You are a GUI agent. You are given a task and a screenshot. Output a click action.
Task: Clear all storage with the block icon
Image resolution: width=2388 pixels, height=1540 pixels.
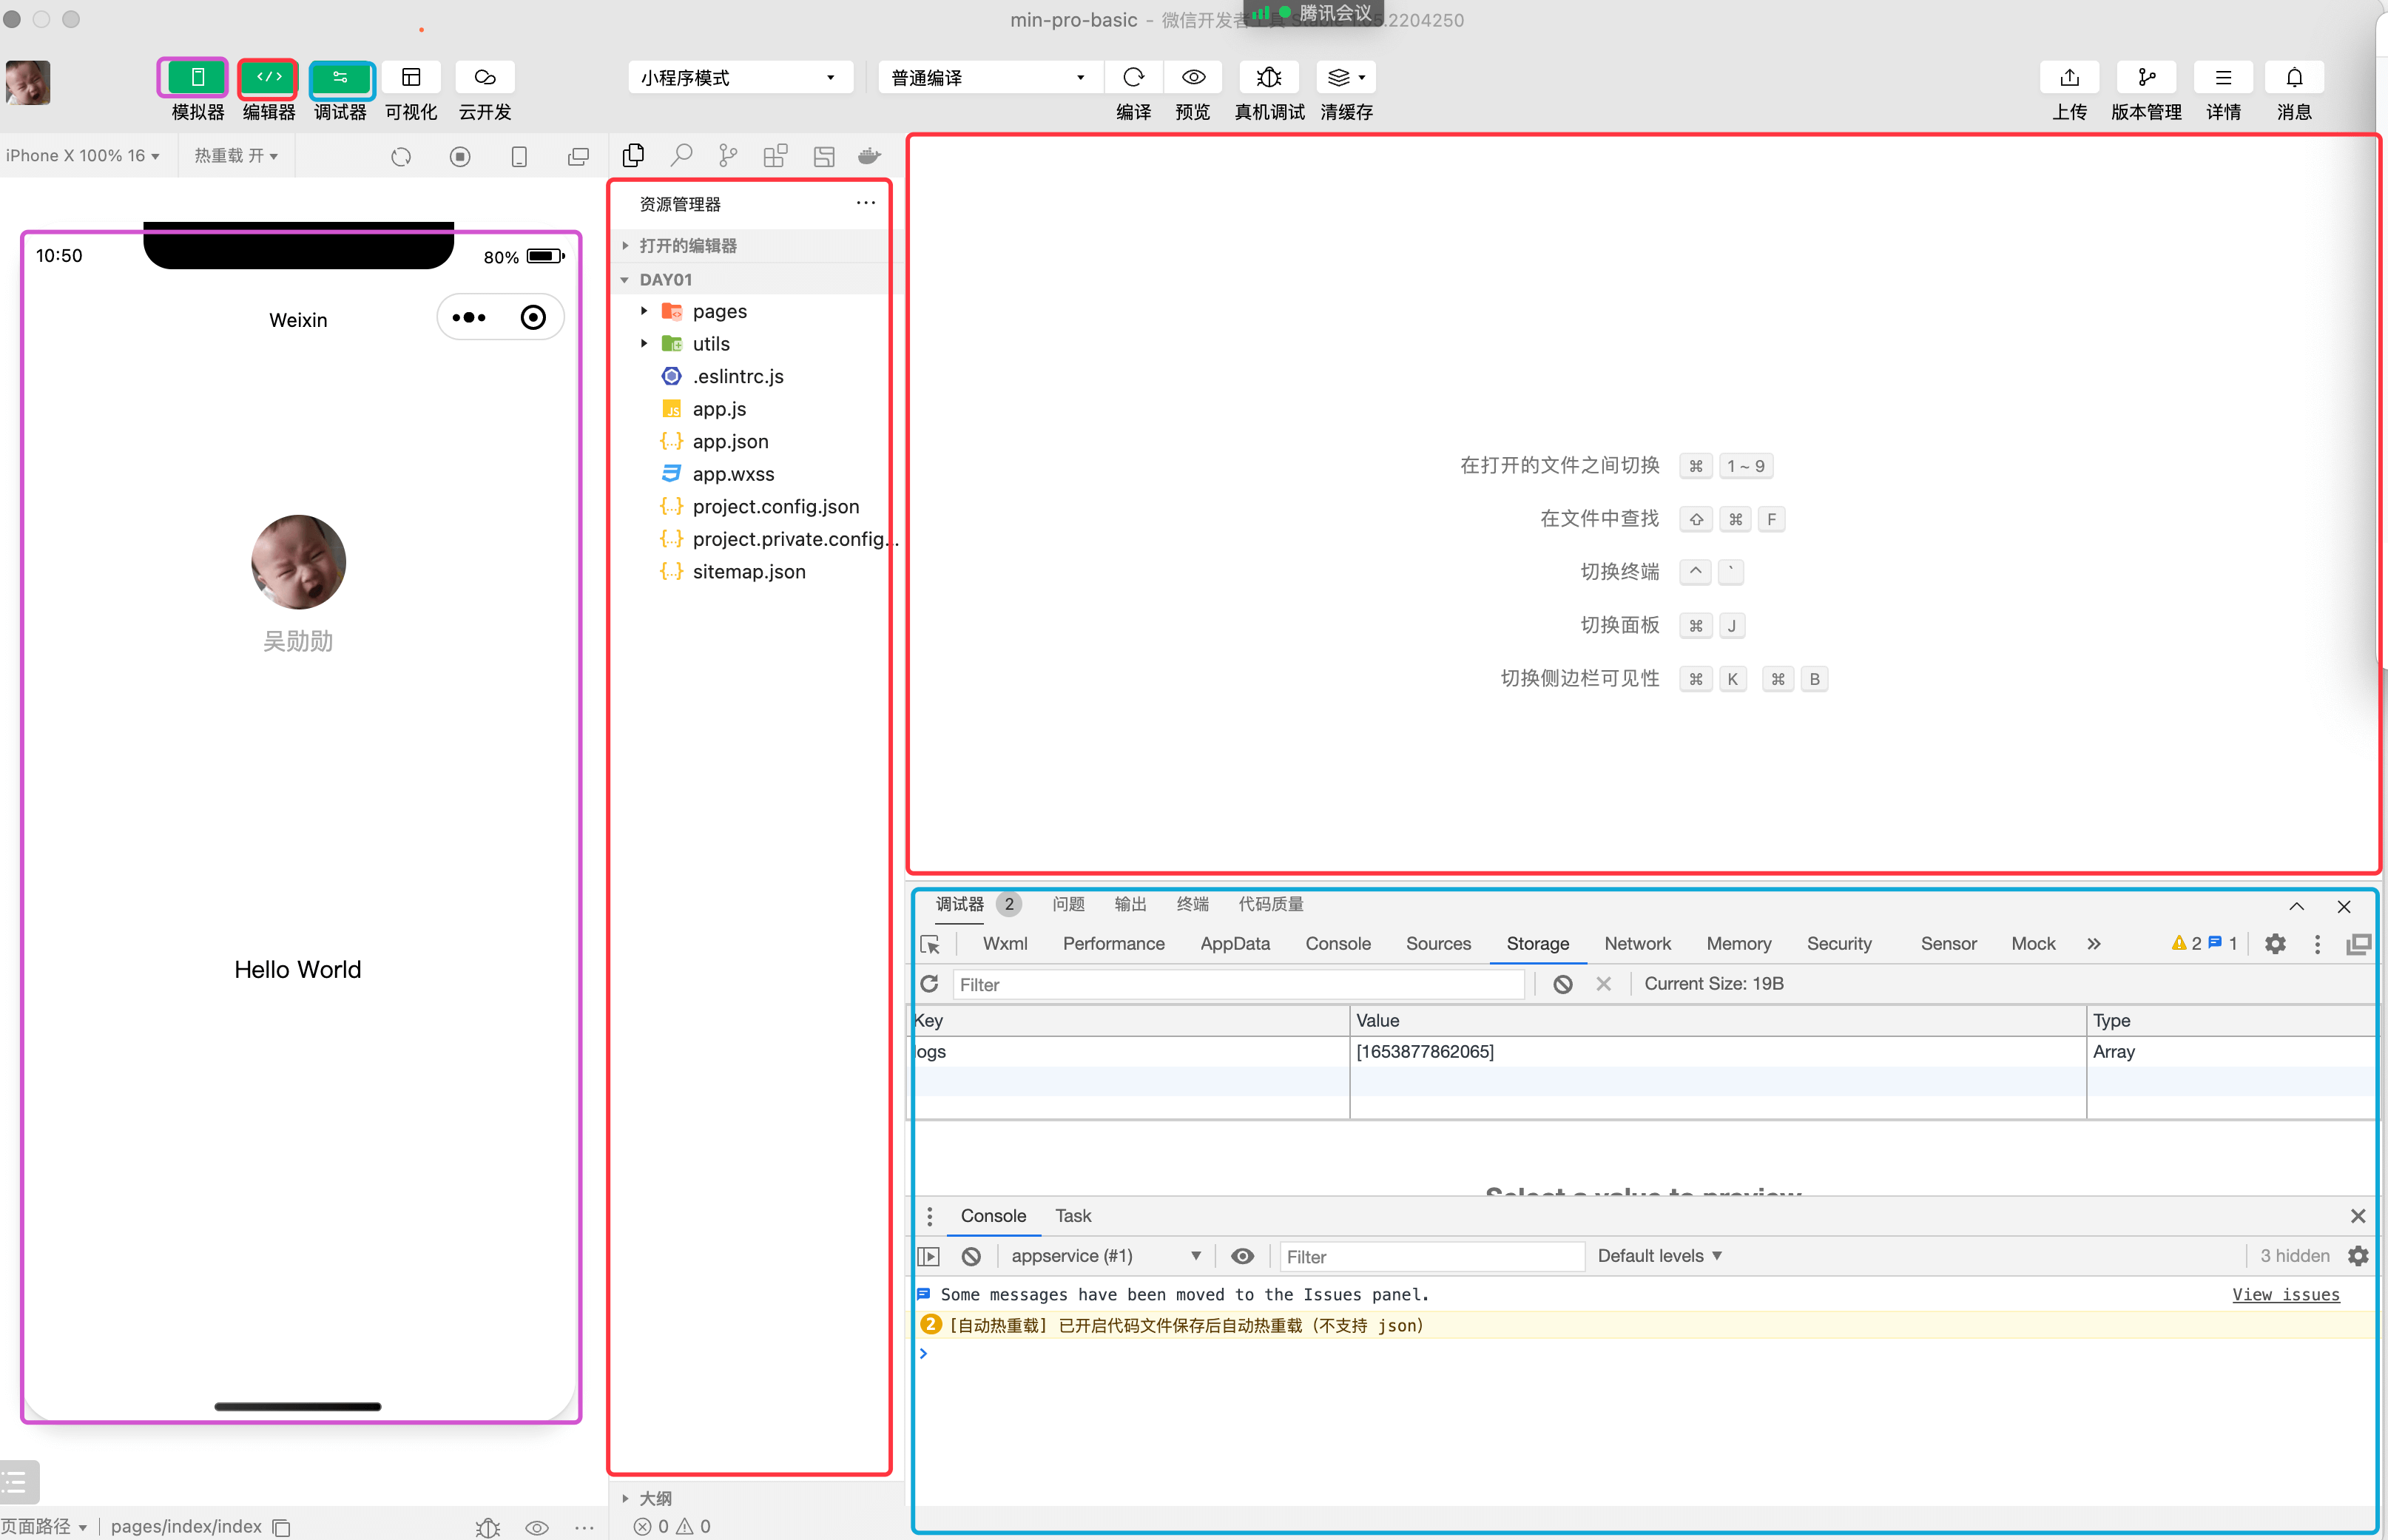click(x=1562, y=984)
